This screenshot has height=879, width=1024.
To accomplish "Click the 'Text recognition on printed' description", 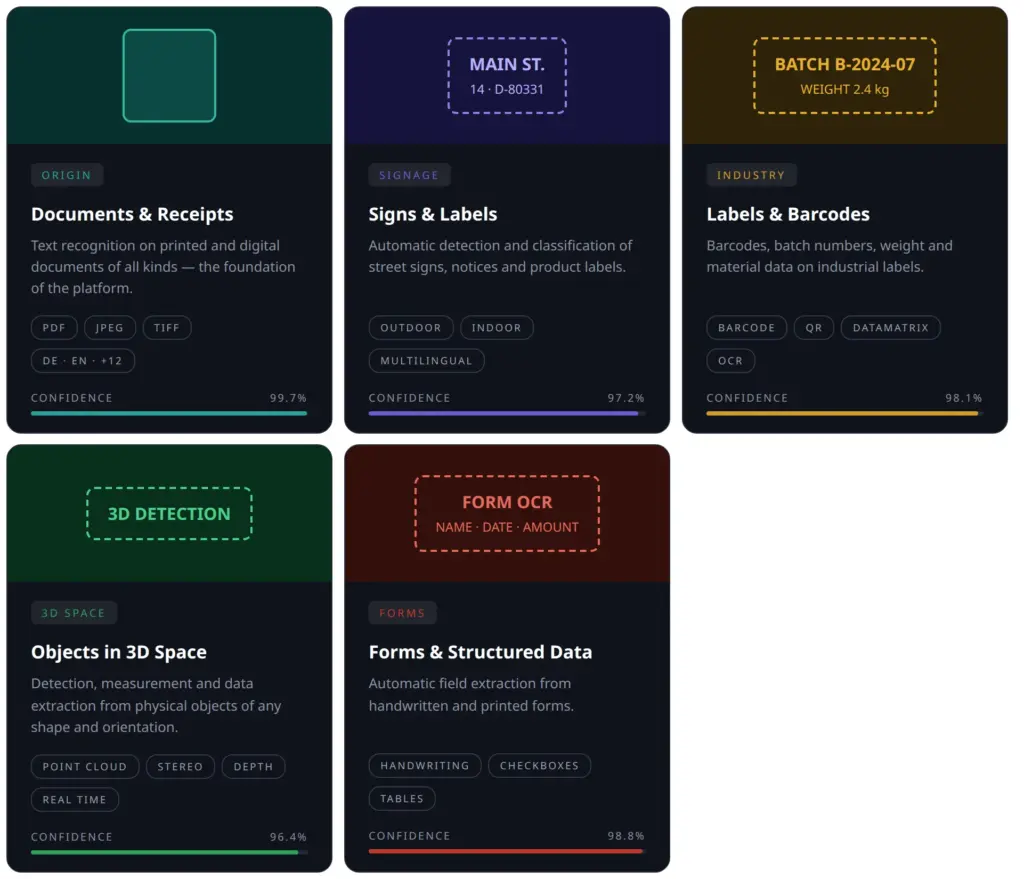I will click(x=163, y=266).
